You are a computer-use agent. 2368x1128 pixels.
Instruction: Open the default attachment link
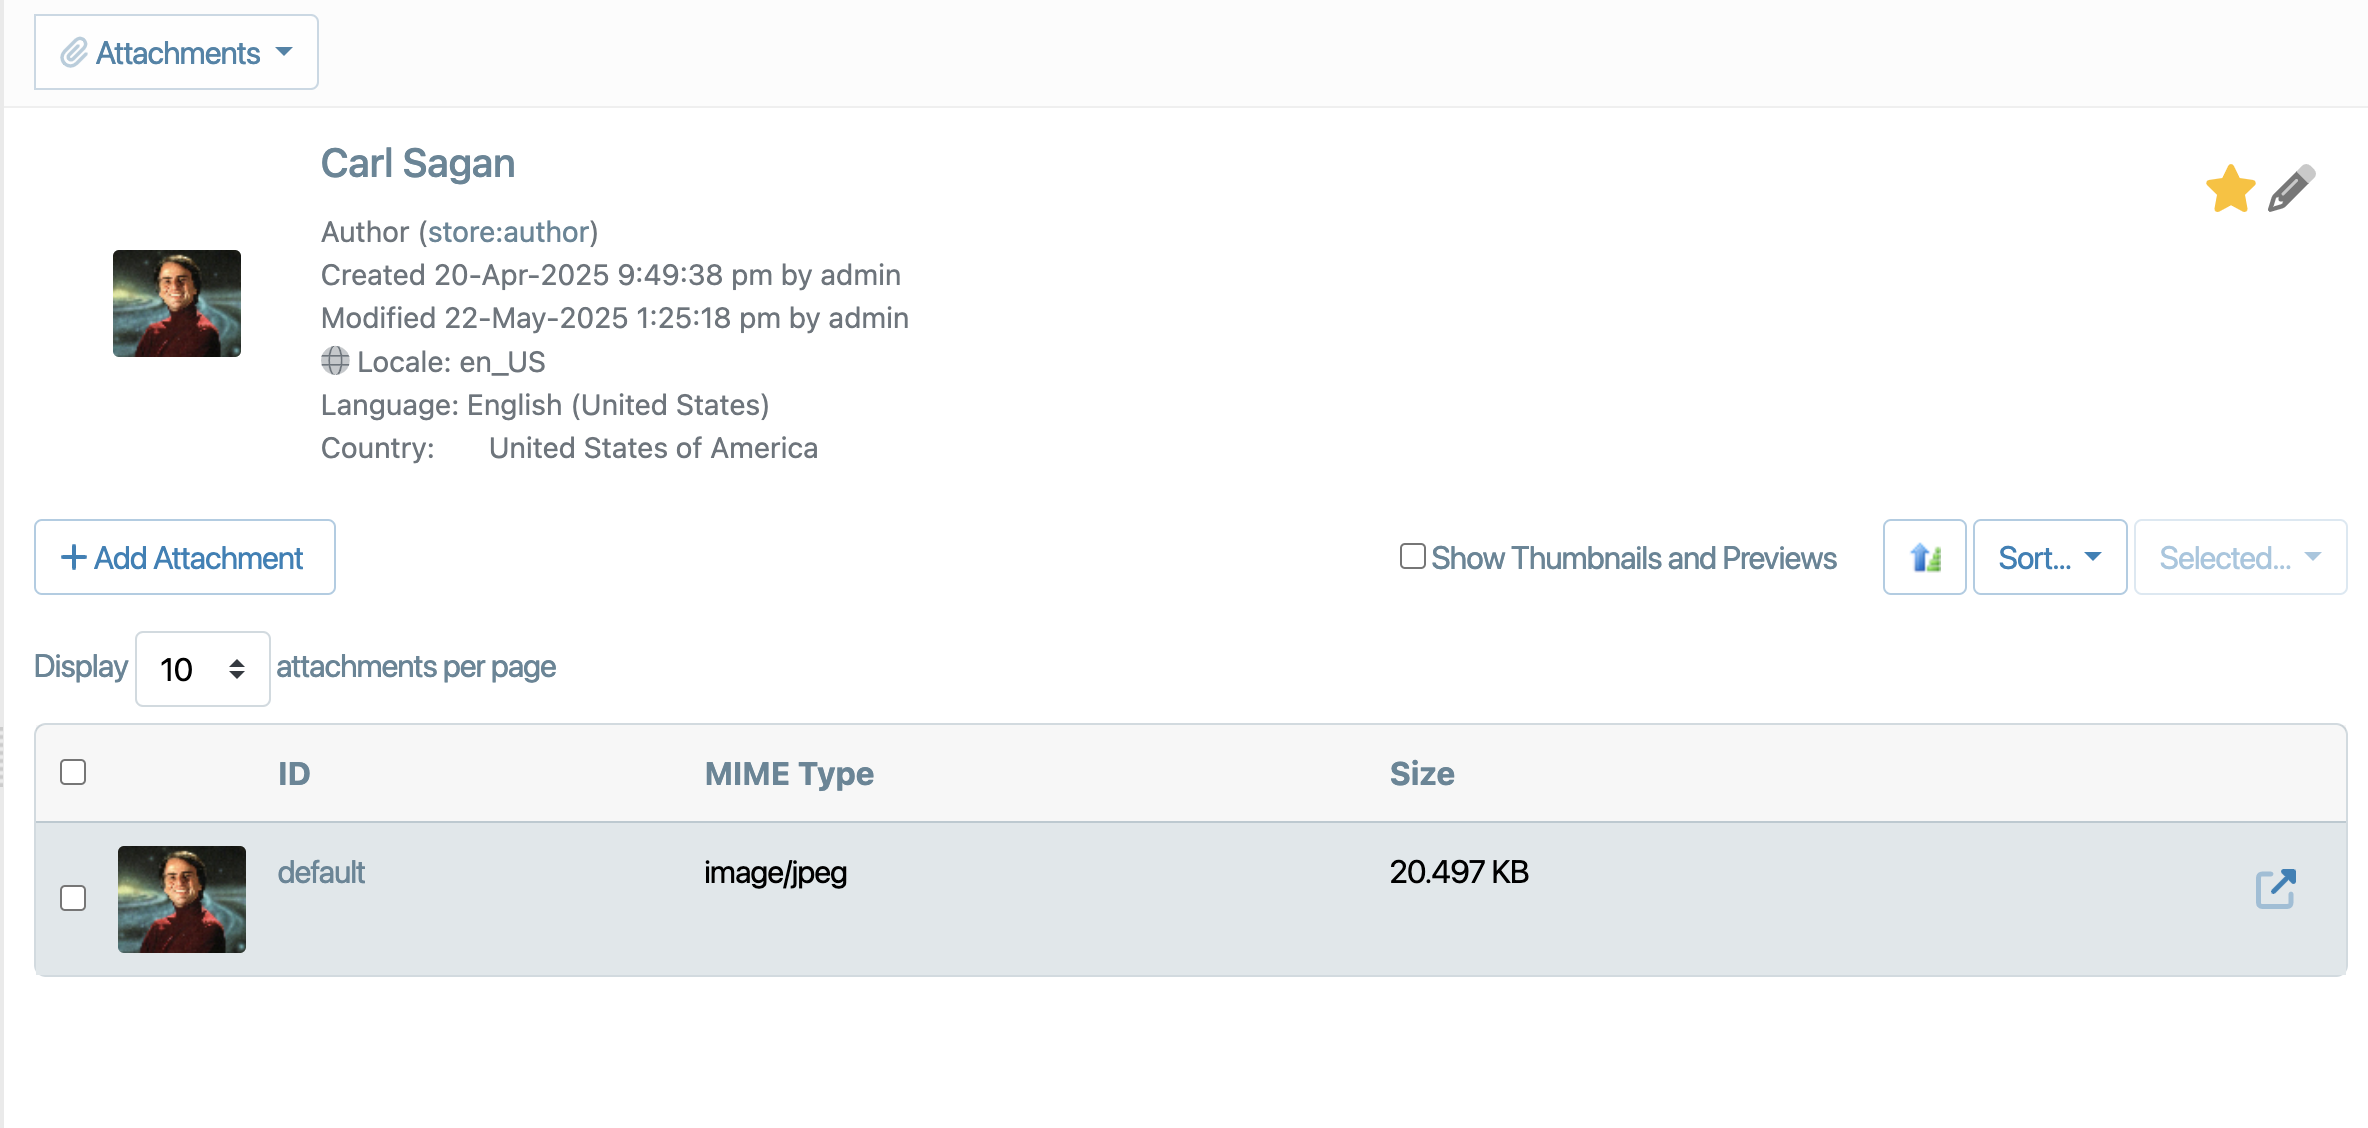point(321,872)
